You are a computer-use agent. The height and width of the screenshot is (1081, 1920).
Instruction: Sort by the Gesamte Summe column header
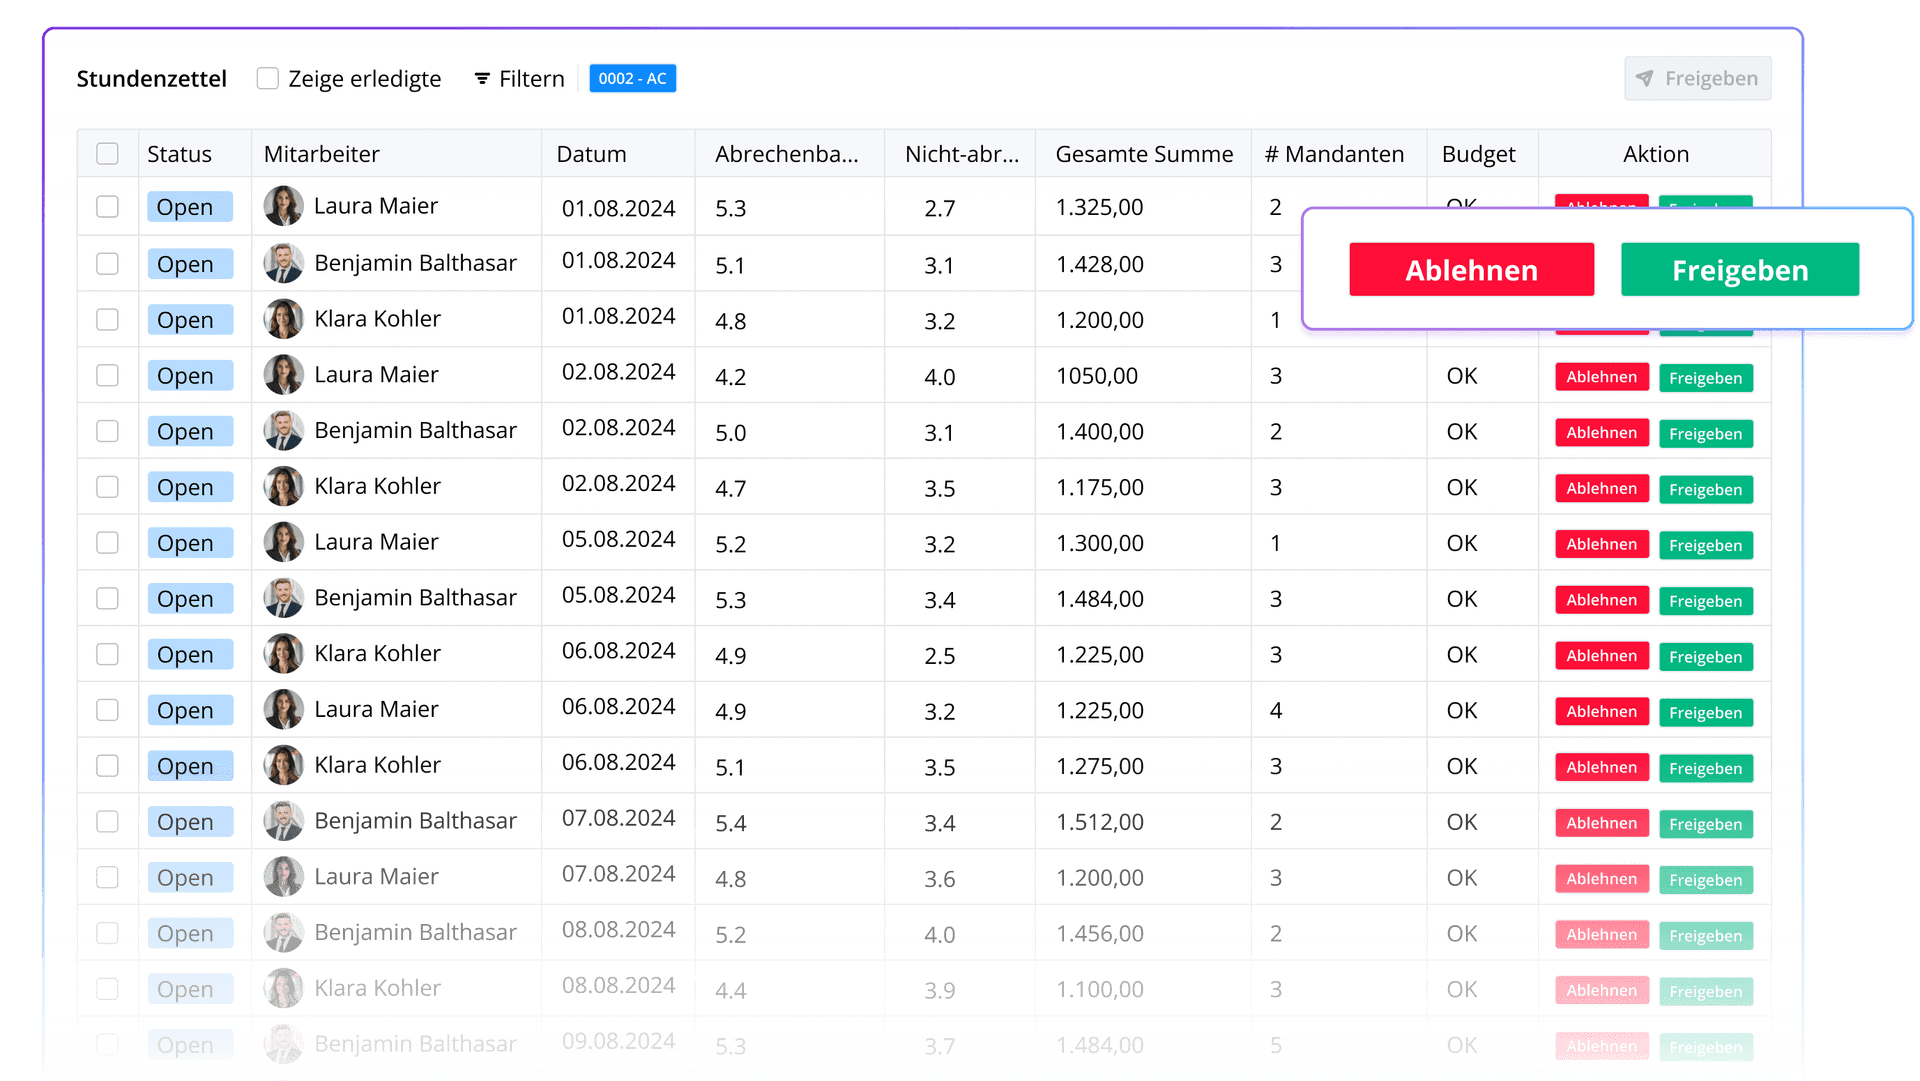pos(1143,154)
